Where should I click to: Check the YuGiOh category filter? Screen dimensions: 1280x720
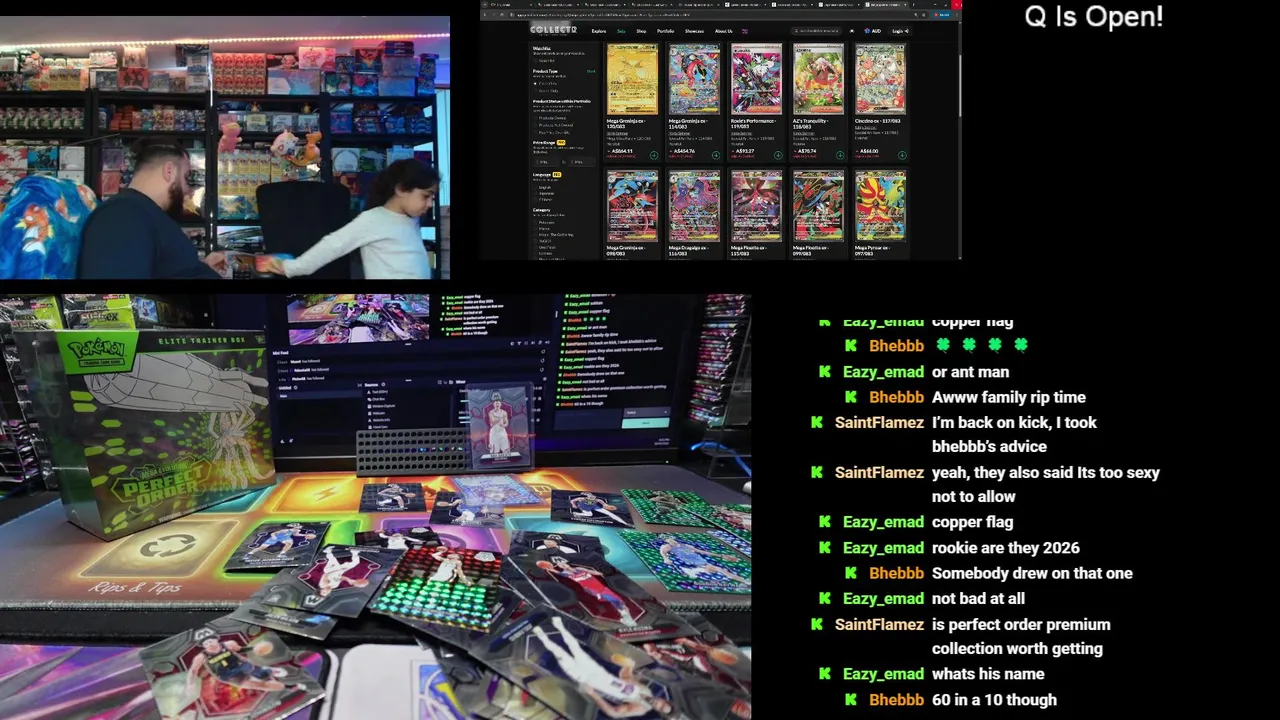pos(535,241)
